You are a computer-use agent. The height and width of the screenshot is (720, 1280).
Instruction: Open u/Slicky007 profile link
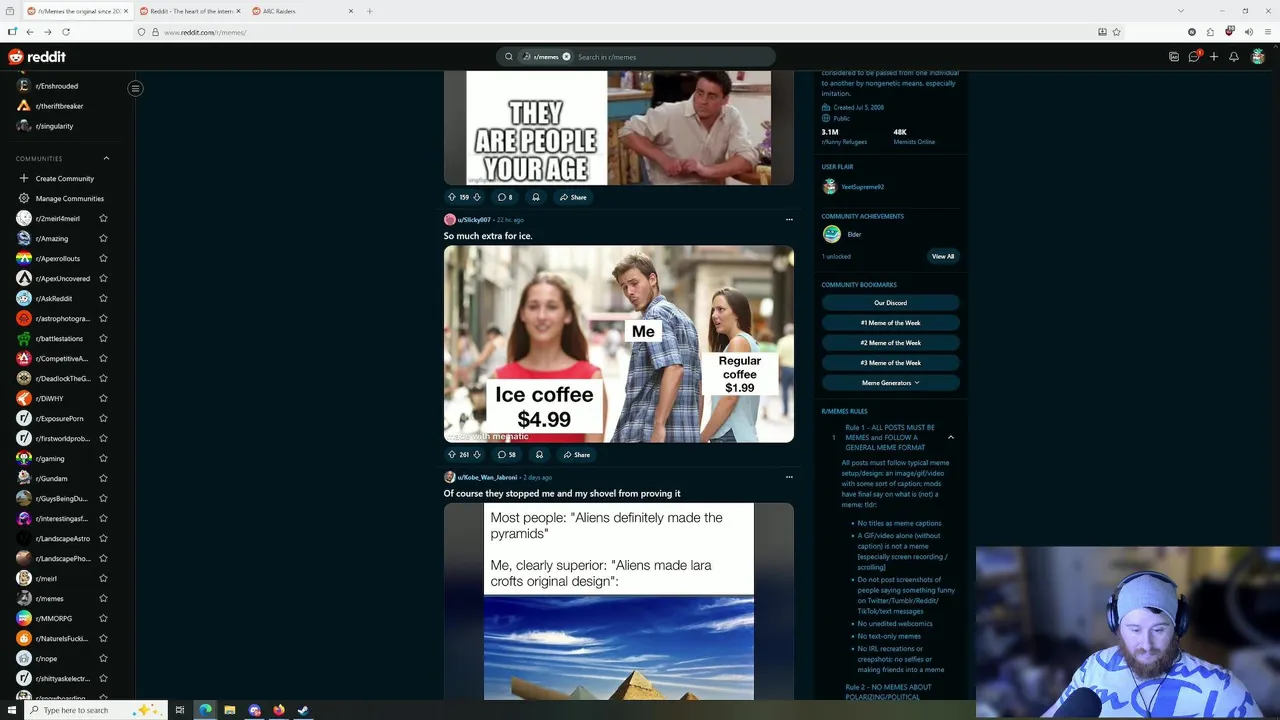tap(474, 220)
